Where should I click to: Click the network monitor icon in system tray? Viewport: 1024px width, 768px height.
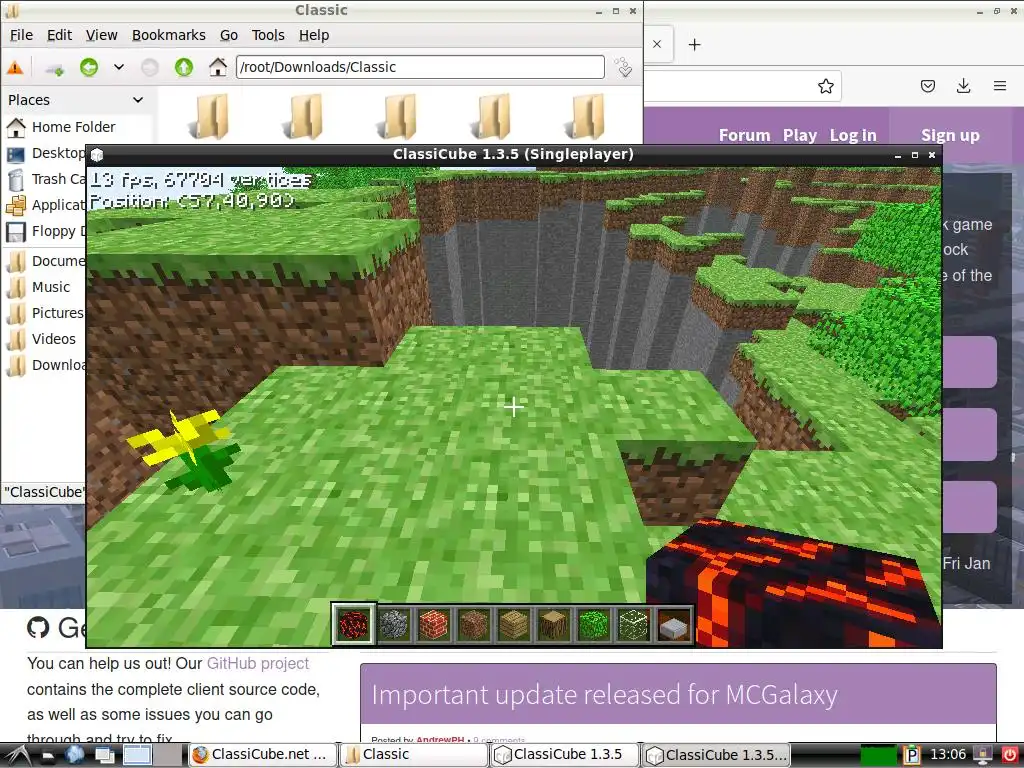pos(982,756)
